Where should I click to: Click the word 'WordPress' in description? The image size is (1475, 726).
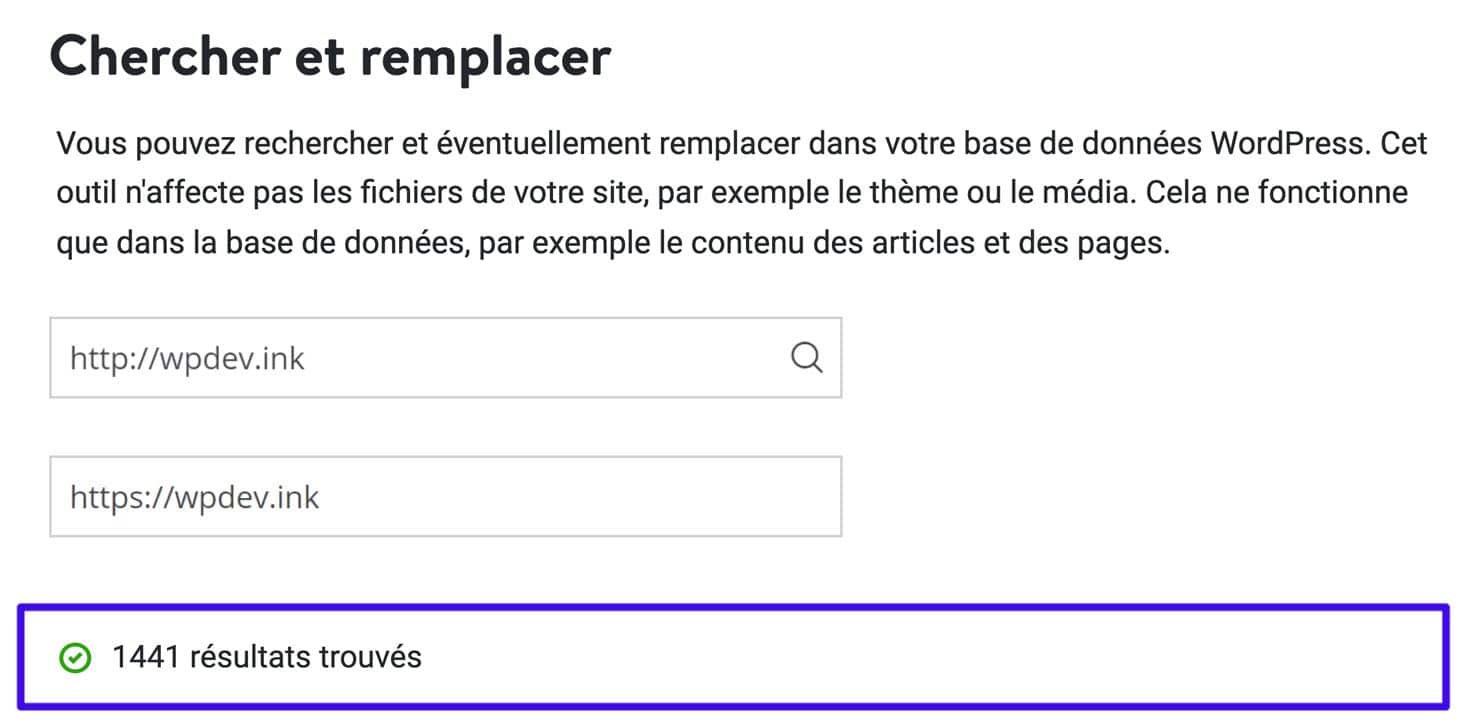[x=1288, y=144]
